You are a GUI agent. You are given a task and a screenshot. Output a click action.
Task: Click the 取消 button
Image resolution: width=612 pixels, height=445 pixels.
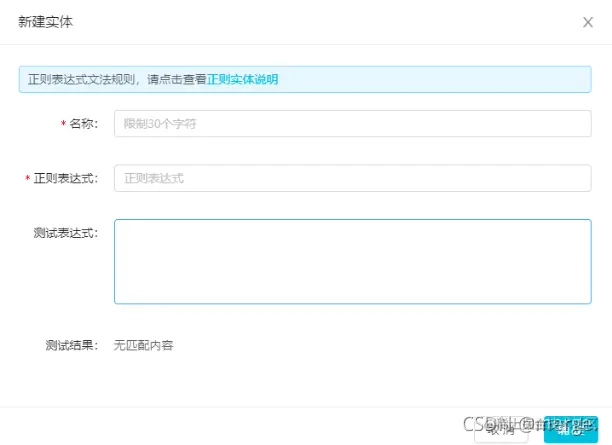[x=501, y=430]
